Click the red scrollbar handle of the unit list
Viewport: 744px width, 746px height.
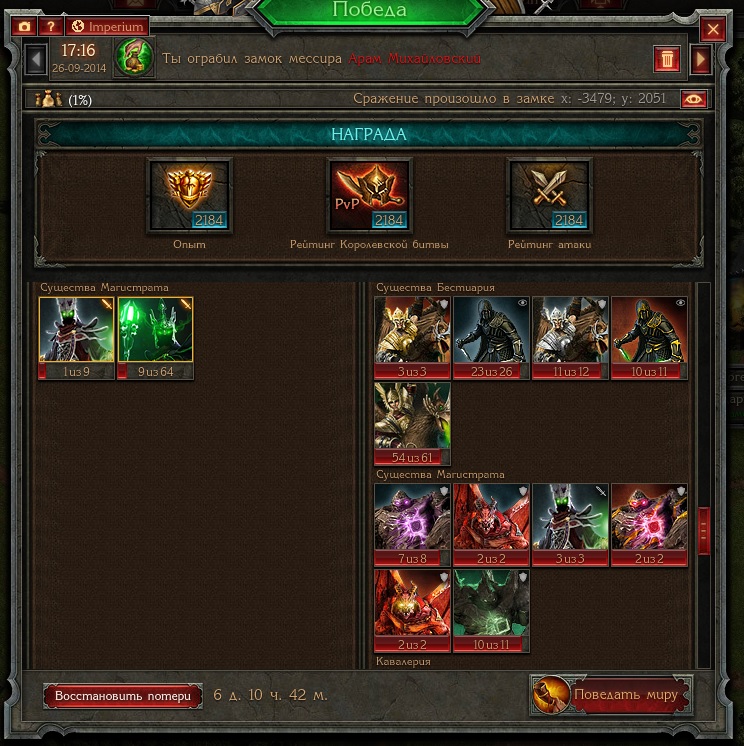pyautogui.click(x=703, y=530)
